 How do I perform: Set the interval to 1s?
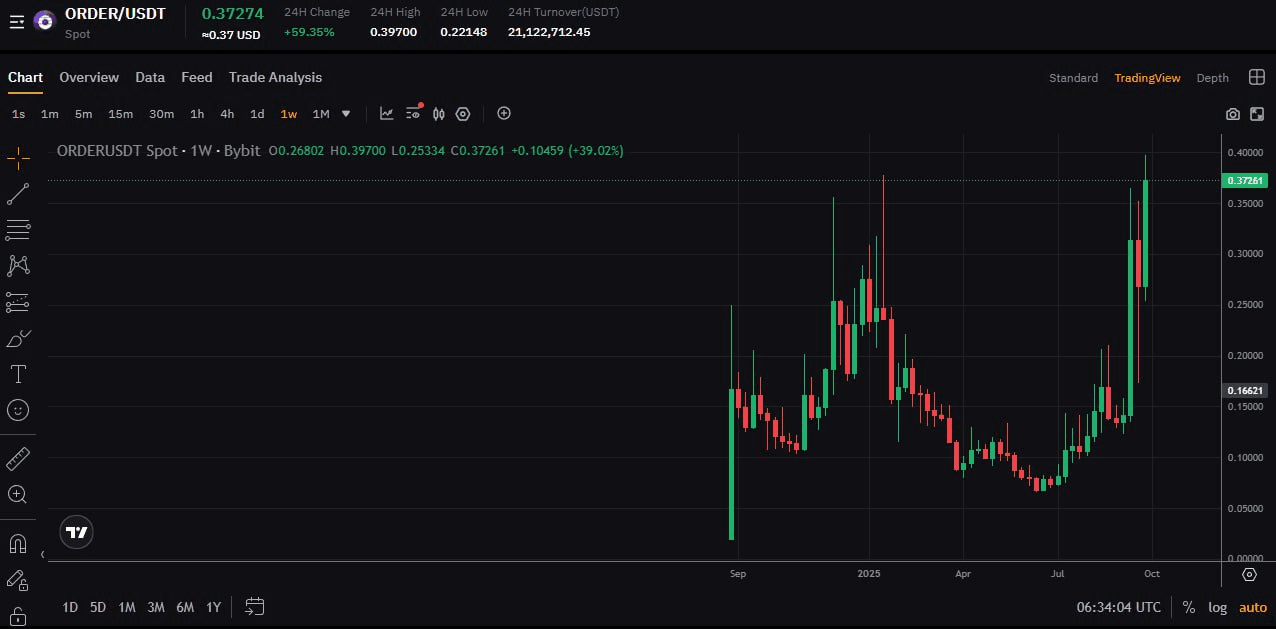click(19, 114)
